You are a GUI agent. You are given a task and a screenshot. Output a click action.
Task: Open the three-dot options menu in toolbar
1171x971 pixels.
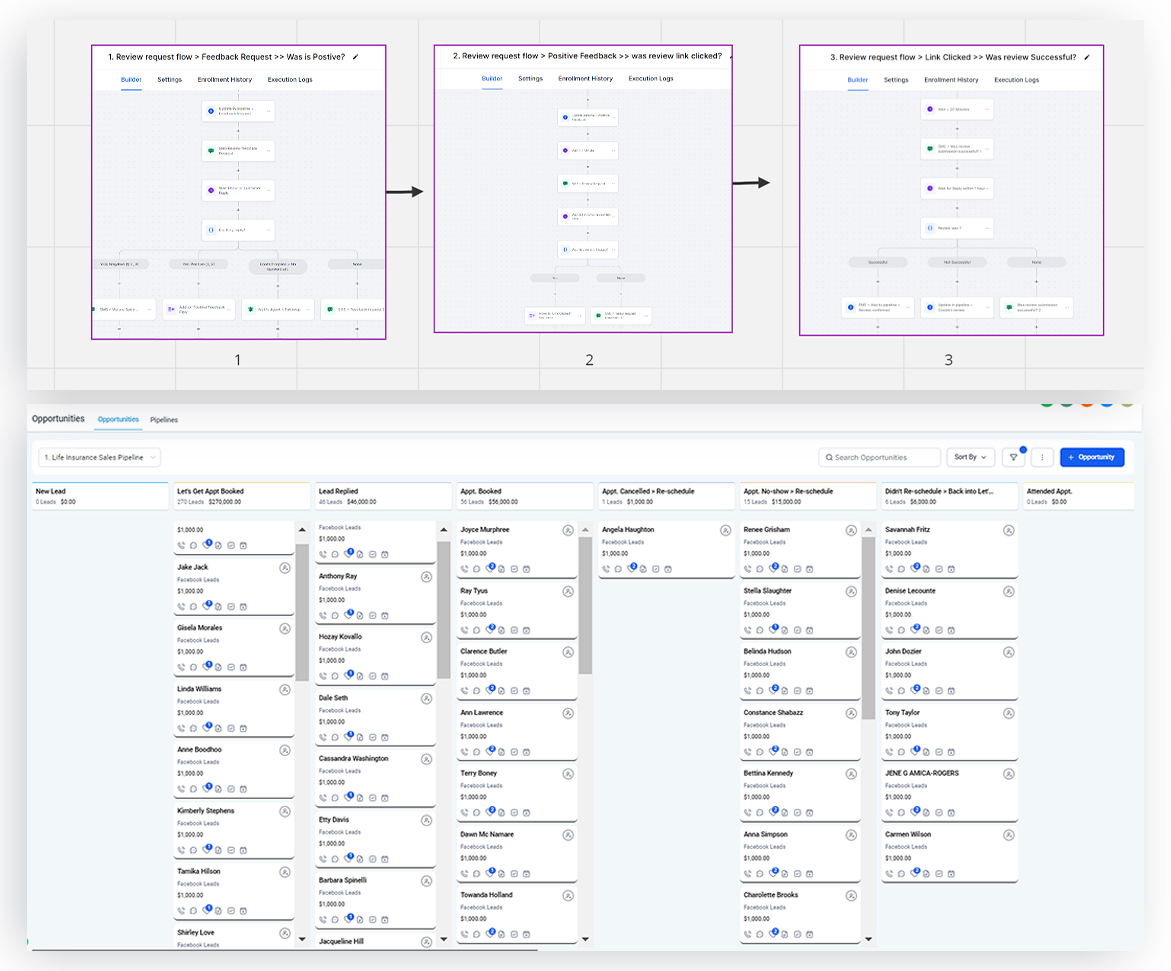coord(1043,457)
